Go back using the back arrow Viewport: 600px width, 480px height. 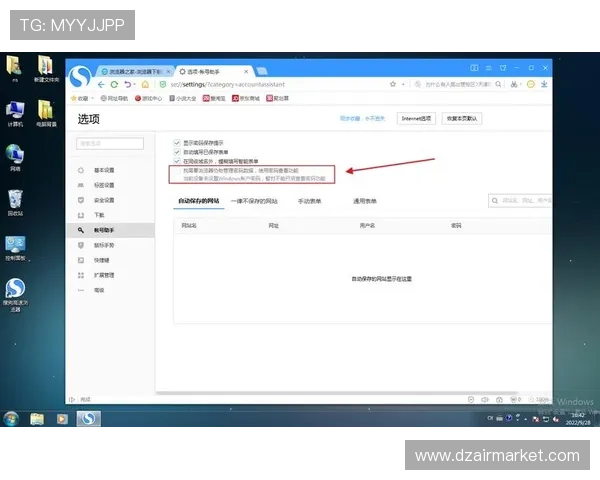click(101, 85)
